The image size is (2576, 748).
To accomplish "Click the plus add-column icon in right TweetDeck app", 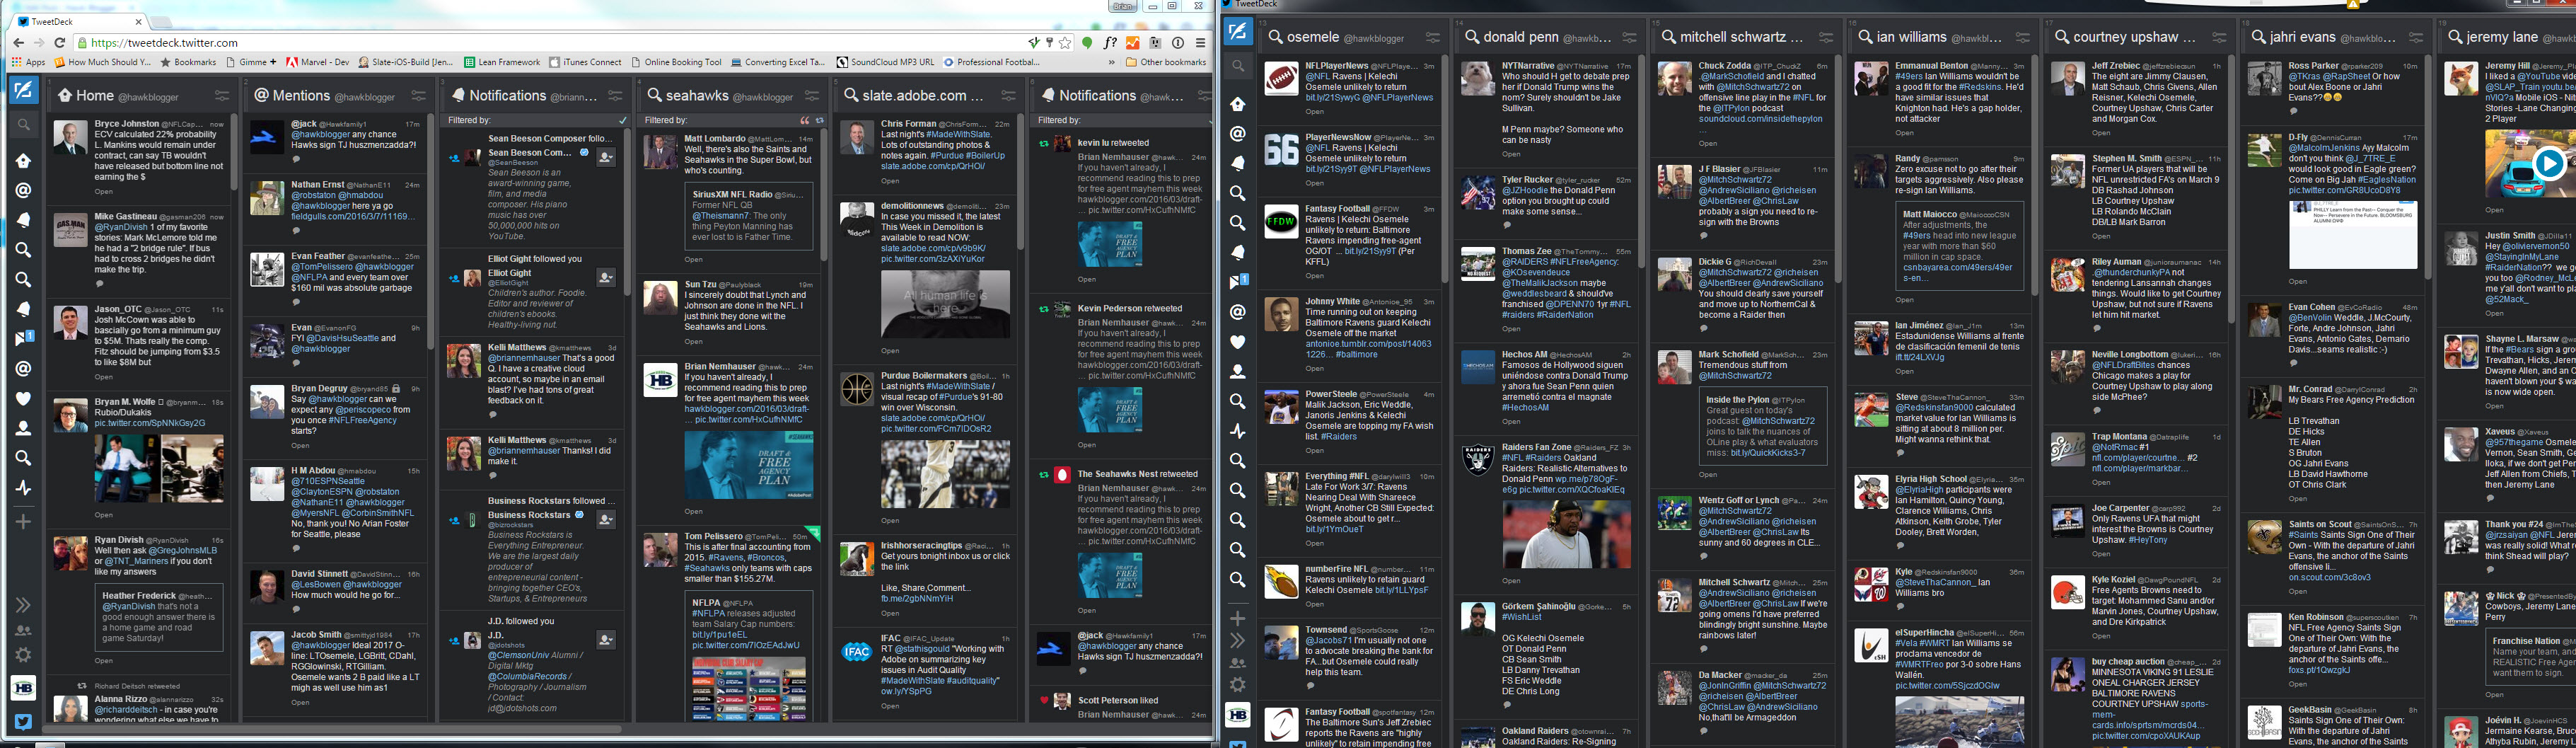I will click(x=1237, y=618).
